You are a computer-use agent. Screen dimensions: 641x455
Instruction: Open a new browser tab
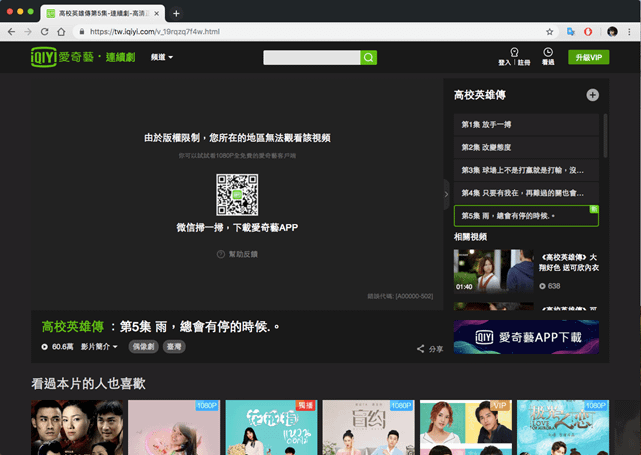[176, 13]
